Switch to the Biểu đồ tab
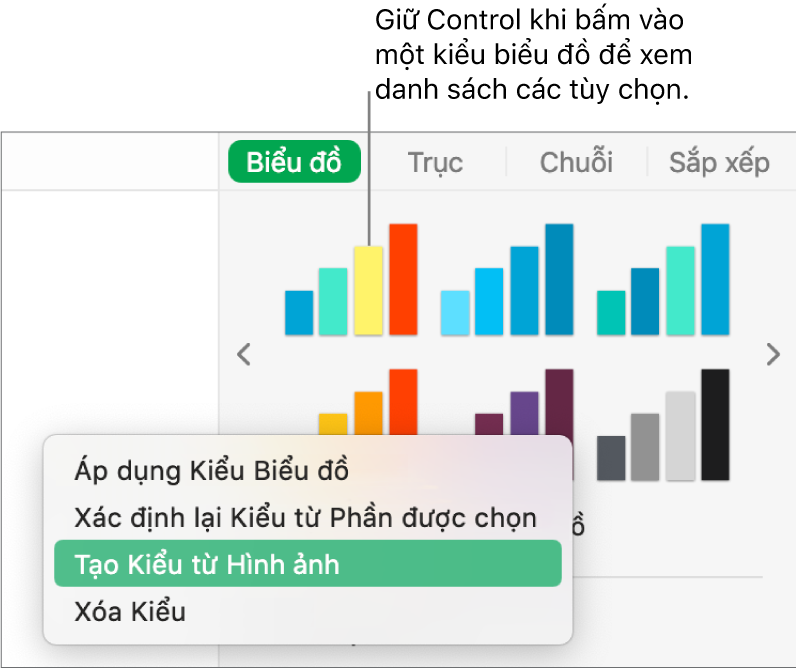Viewport: 796px width, 668px height. coord(294,162)
